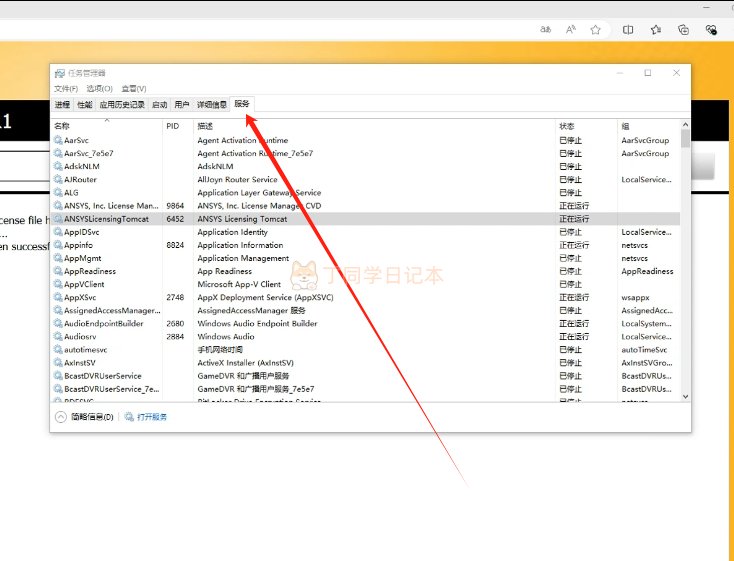This screenshot has width=734, height=561.
Task: Open the 选项(O) menu
Action: pyautogui.click(x=99, y=89)
